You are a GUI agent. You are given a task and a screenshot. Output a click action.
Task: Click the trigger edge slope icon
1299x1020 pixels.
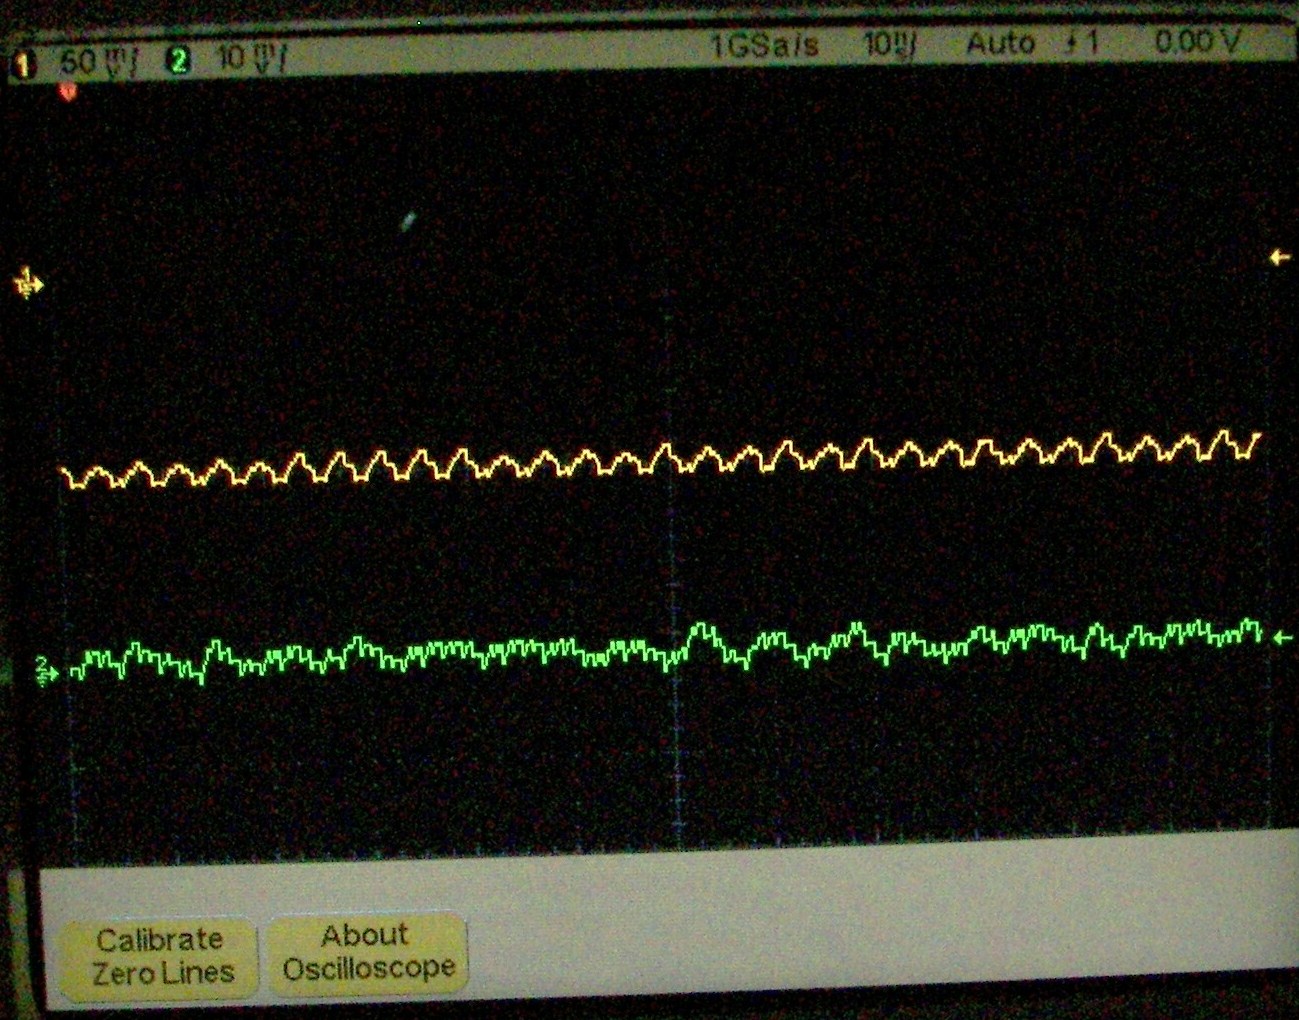pos(1071,43)
